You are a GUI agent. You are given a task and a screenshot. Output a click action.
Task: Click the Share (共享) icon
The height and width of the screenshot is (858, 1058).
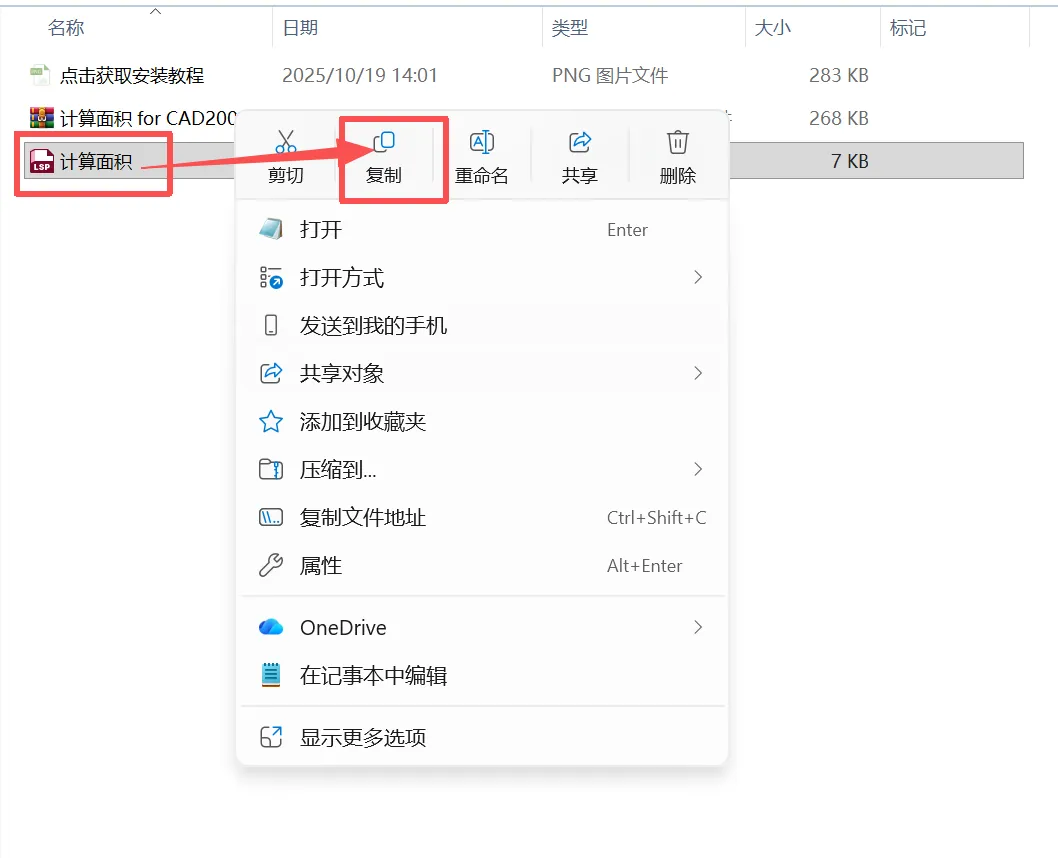point(580,142)
